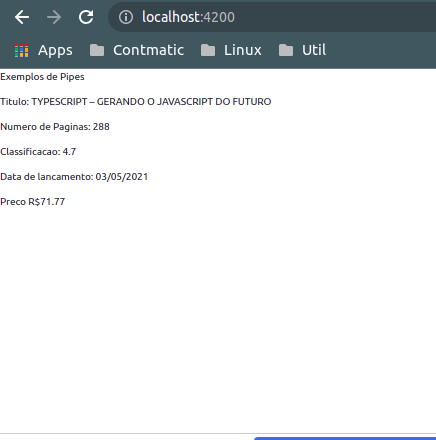The width and height of the screenshot is (436, 440).
Task: View site information icon beside the URL
Action: (126, 17)
